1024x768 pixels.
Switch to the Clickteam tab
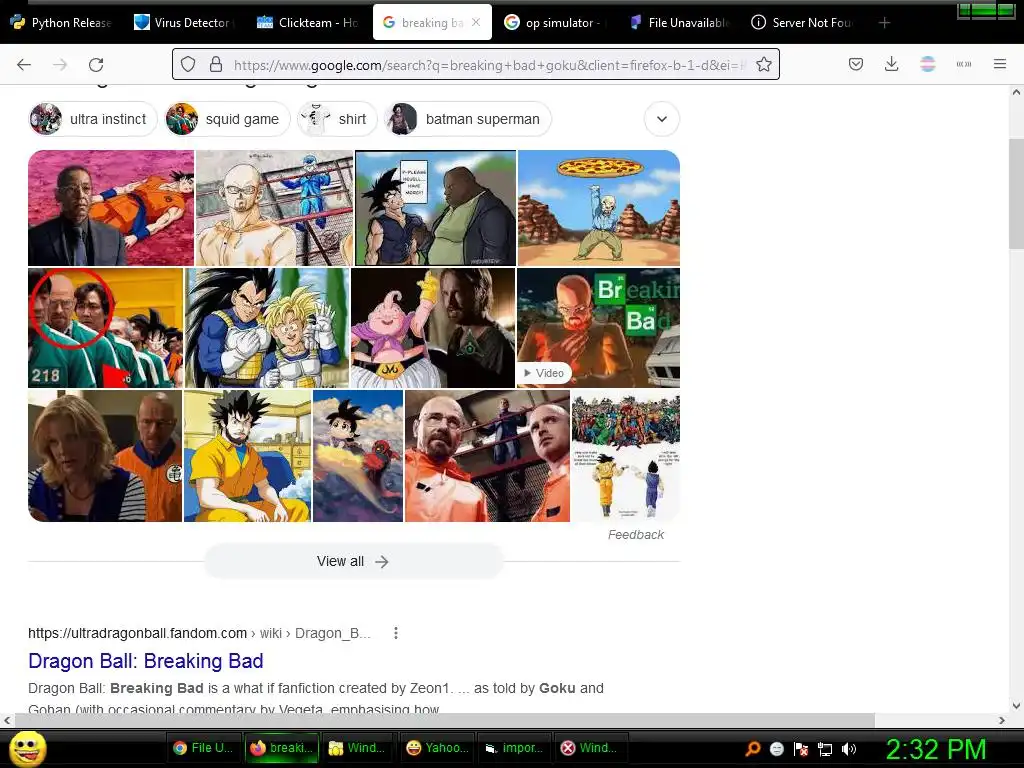coord(307,23)
